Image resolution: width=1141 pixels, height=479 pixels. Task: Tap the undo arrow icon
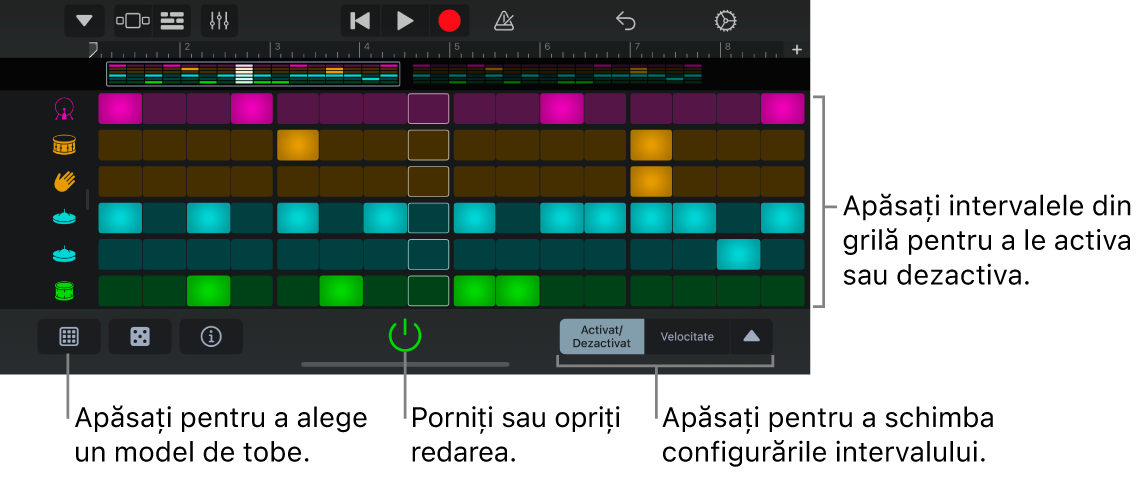pos(626,21)
